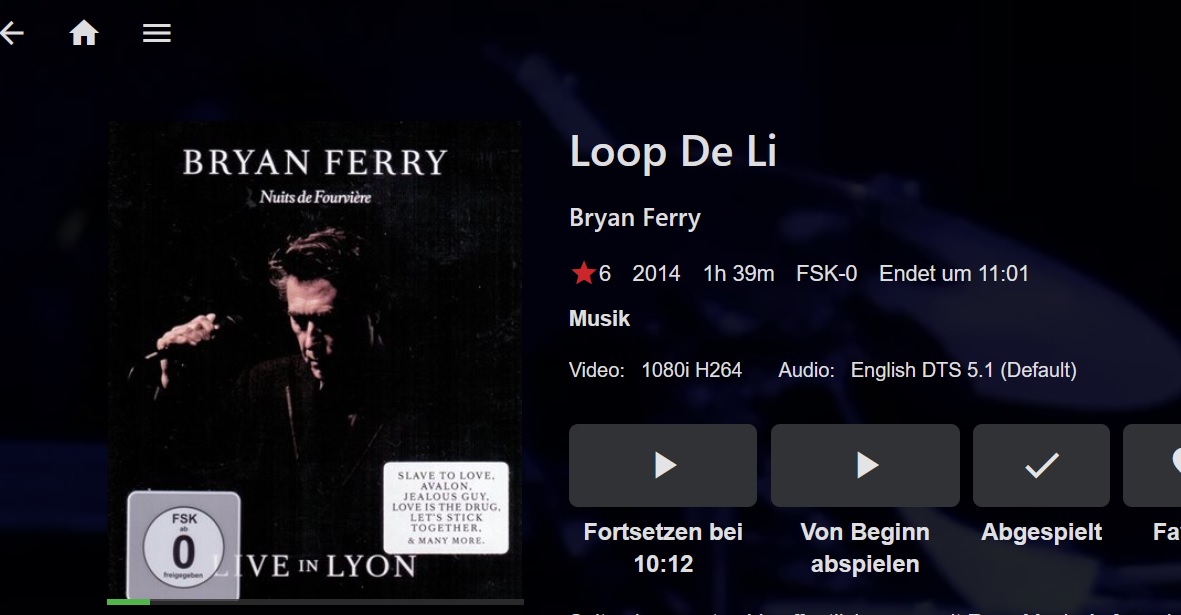This screenshot has height=615, width=1181.
Task: Open the home screen via house icon
Action: tap(84, 33)
